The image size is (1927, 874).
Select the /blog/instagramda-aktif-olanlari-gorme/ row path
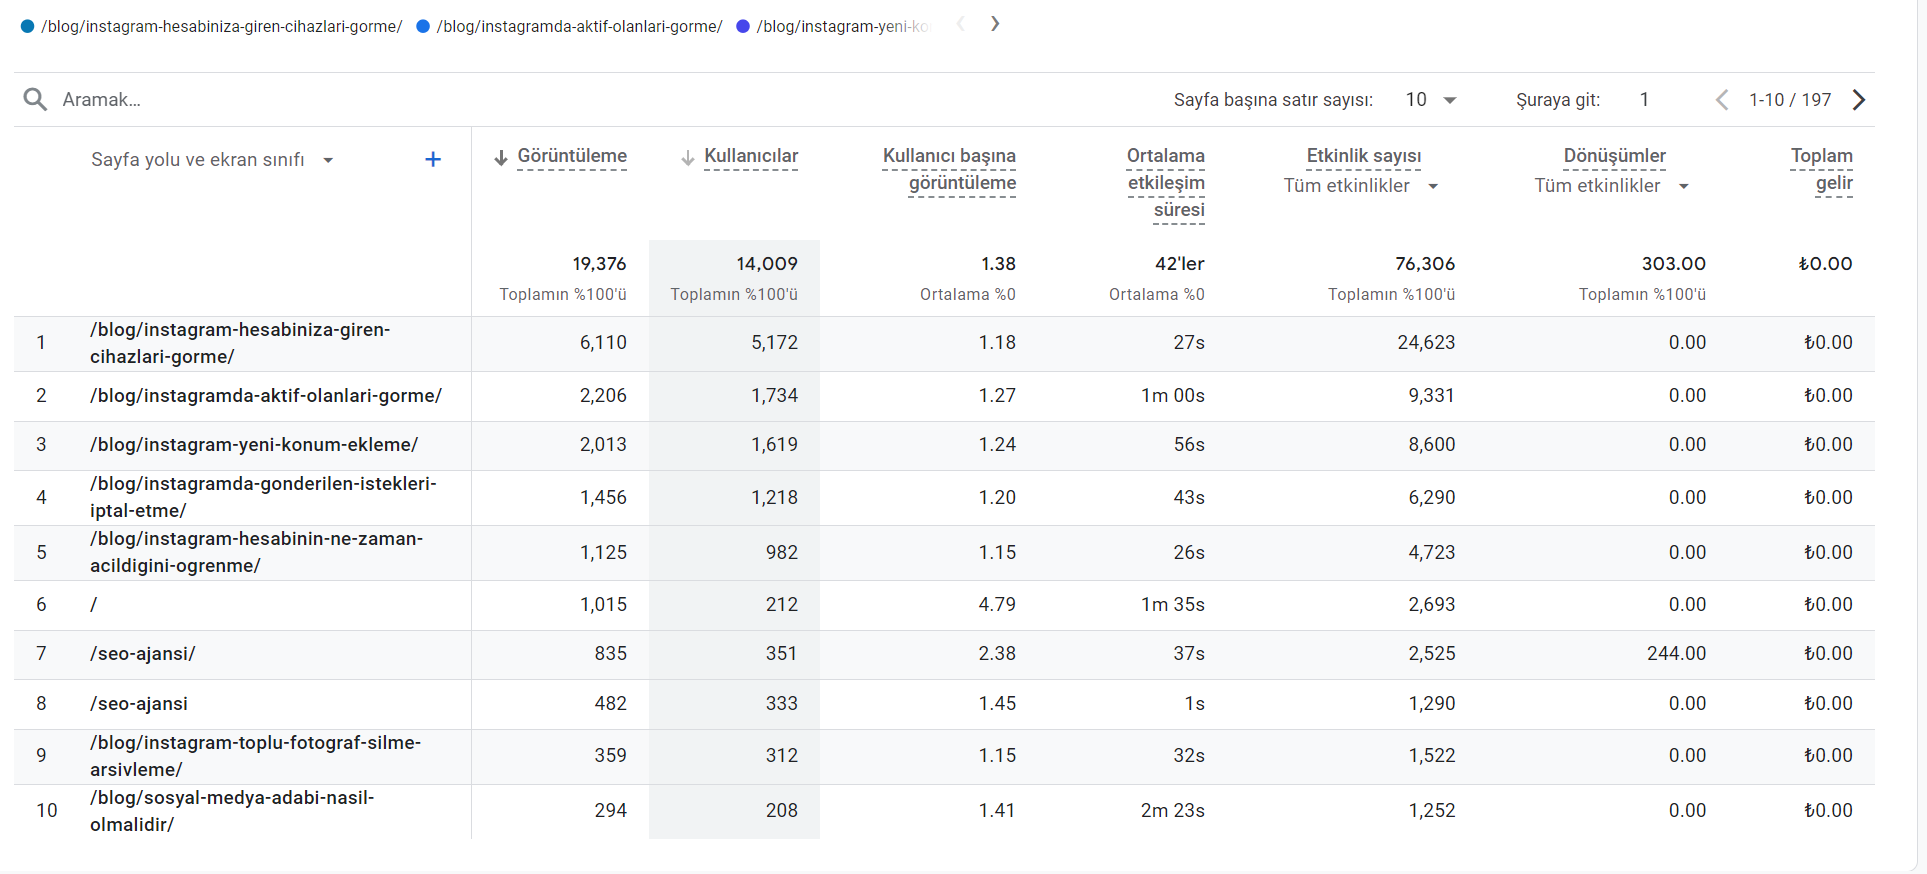[x=266, y=396]
